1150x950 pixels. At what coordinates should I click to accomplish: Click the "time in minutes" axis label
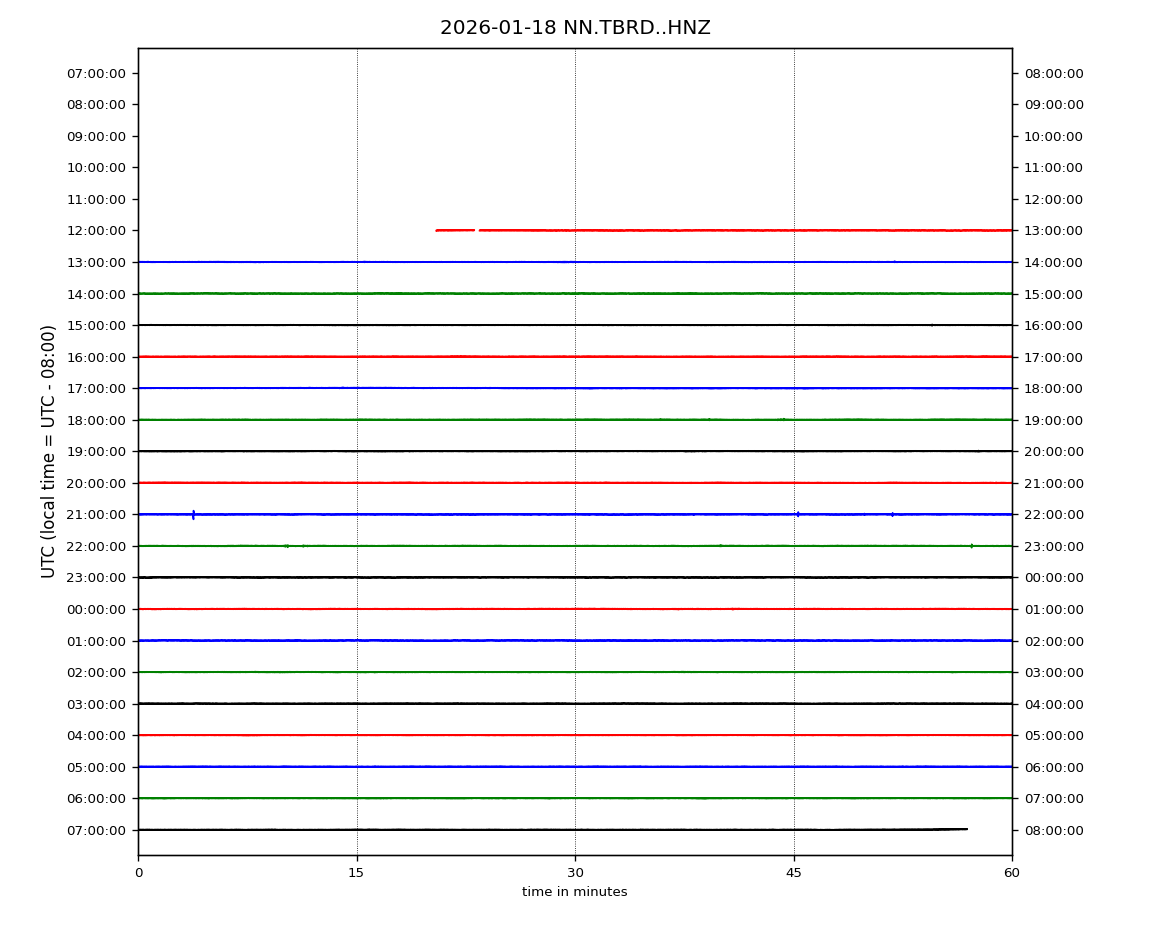pyautogui.click(x=575, y=892)
